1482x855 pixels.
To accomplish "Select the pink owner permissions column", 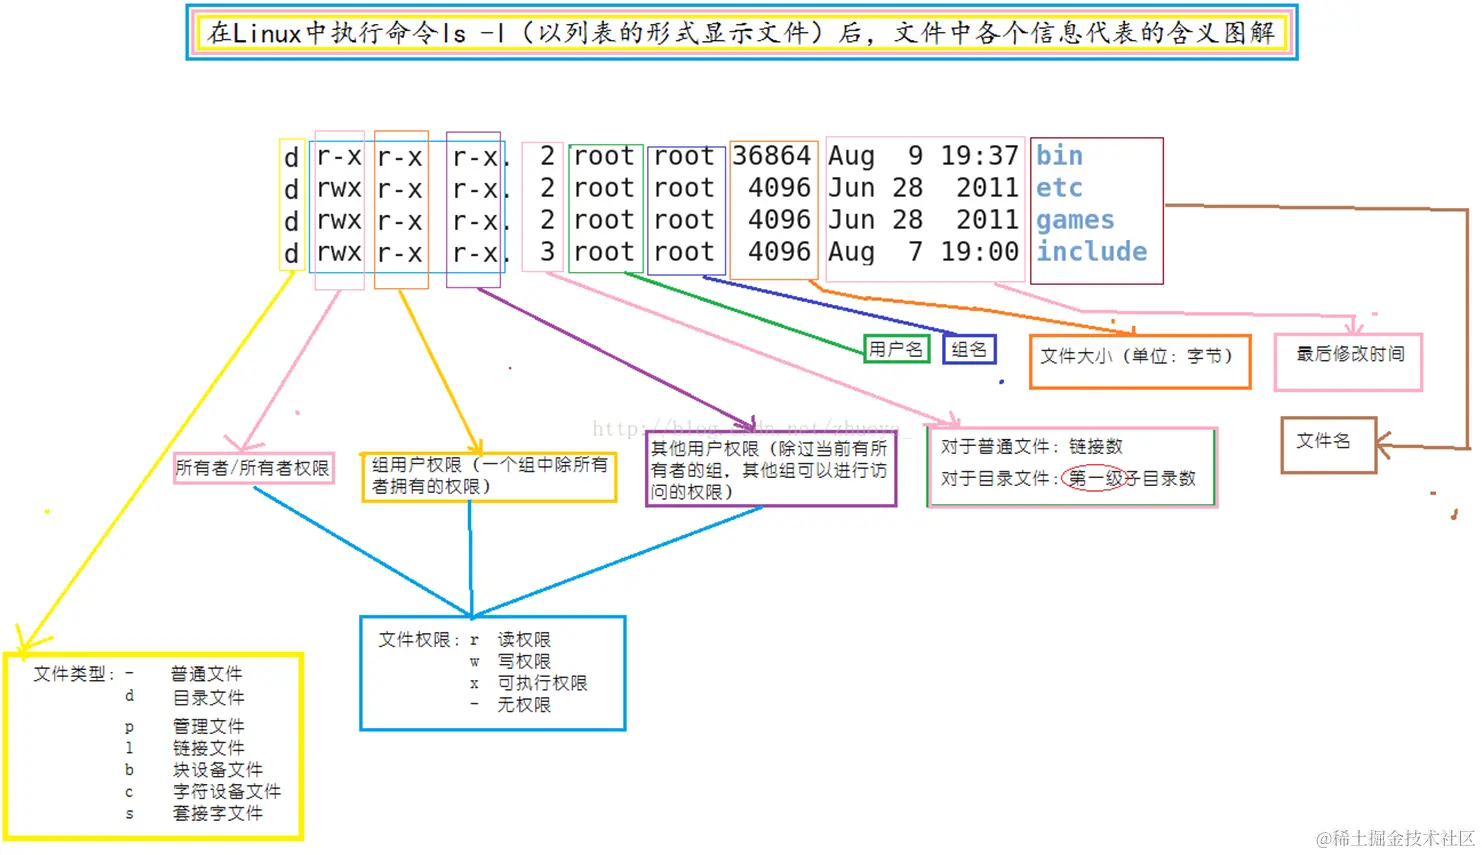I will click(338, 205).
